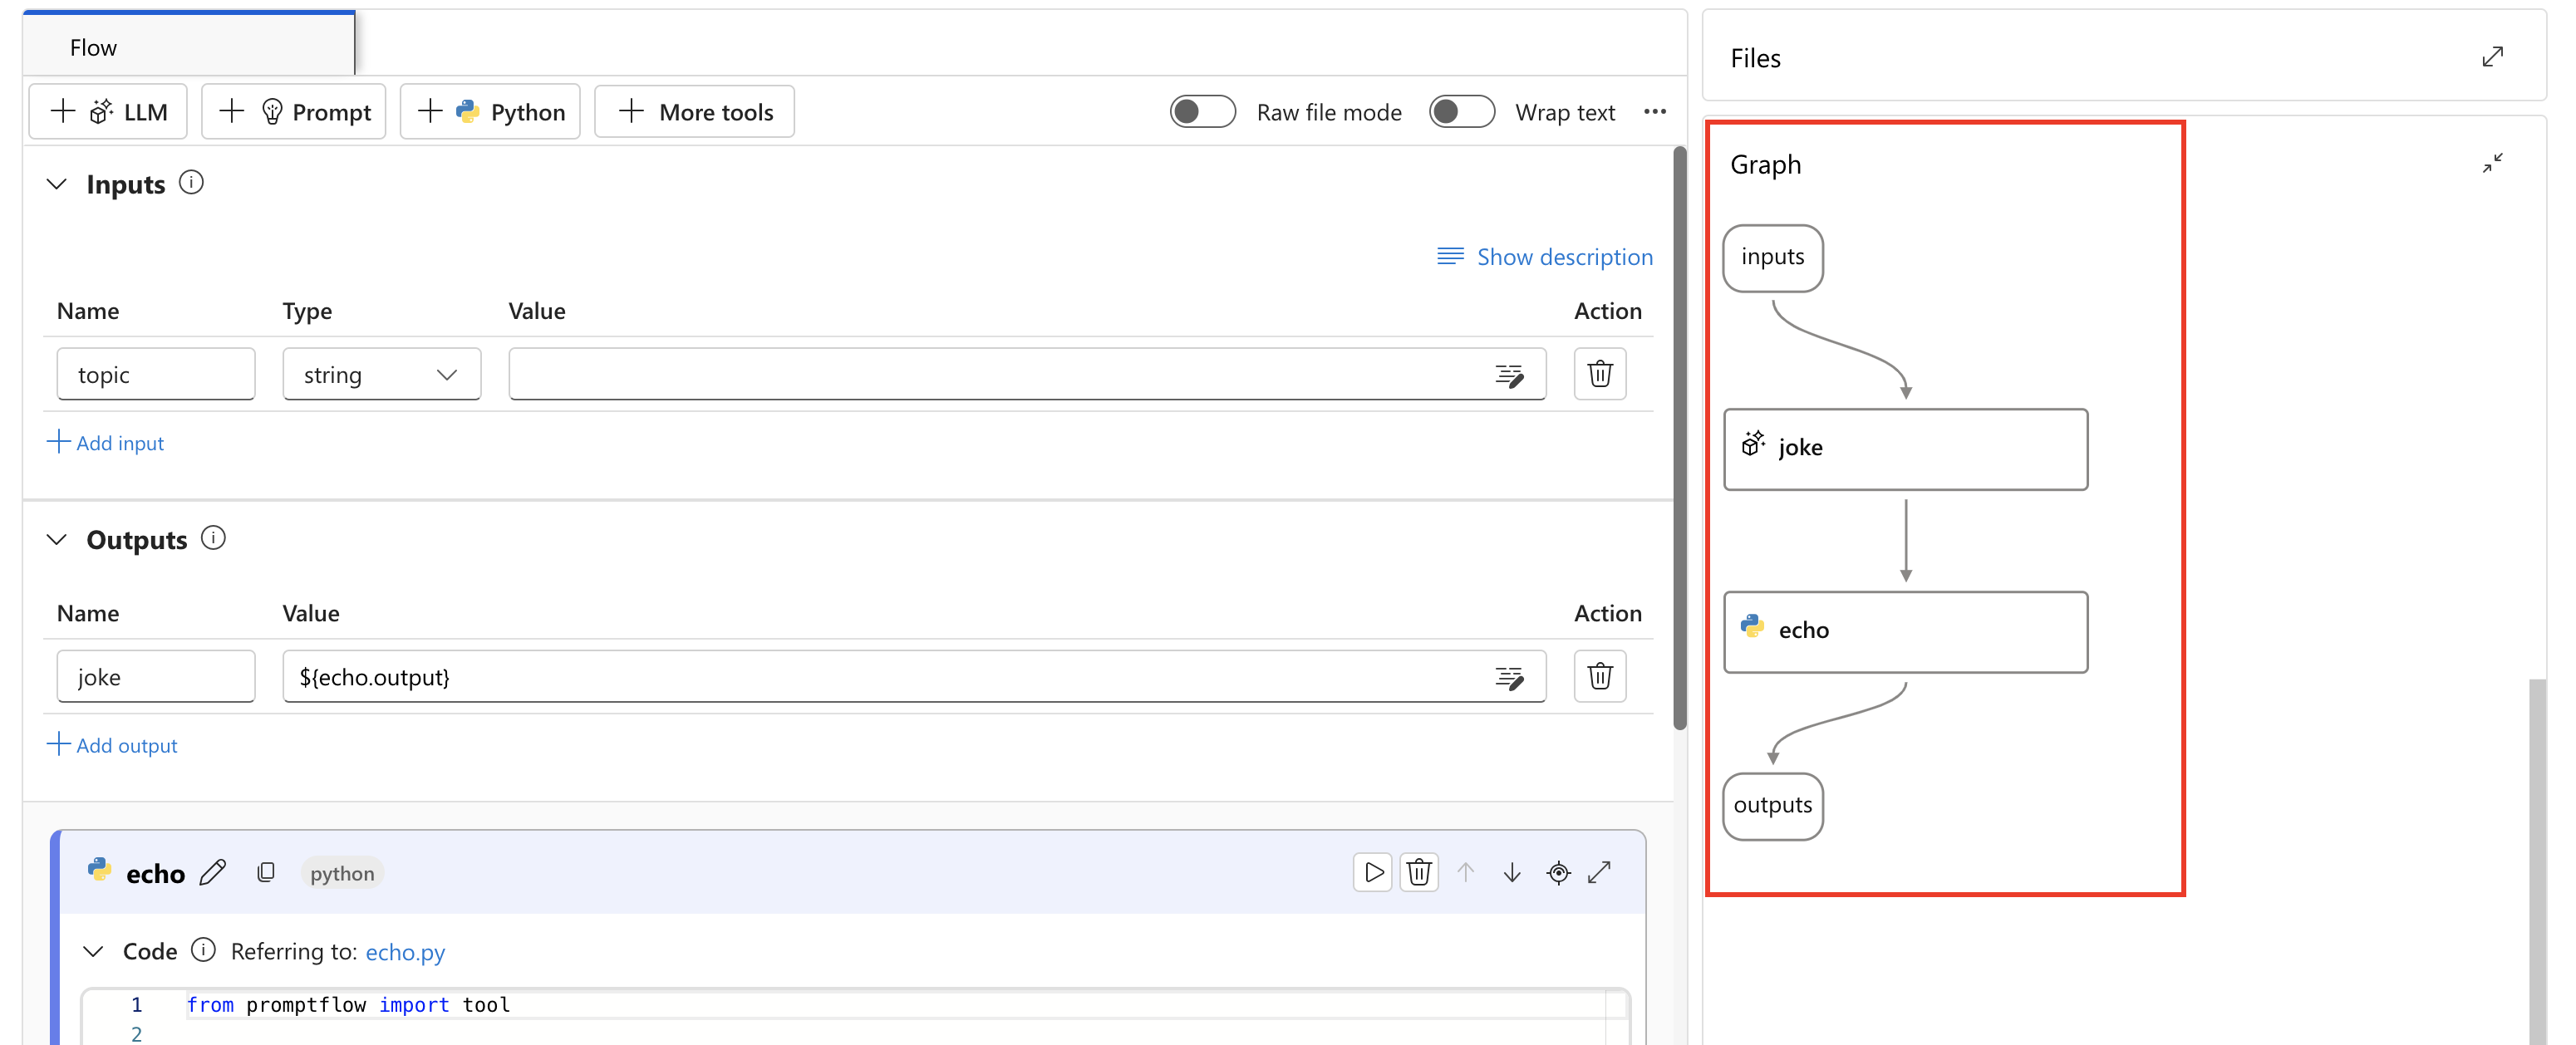Viewport: 2576px width, 1045px height.
Task: Duplicate the echo node
Action: (266, 872)
